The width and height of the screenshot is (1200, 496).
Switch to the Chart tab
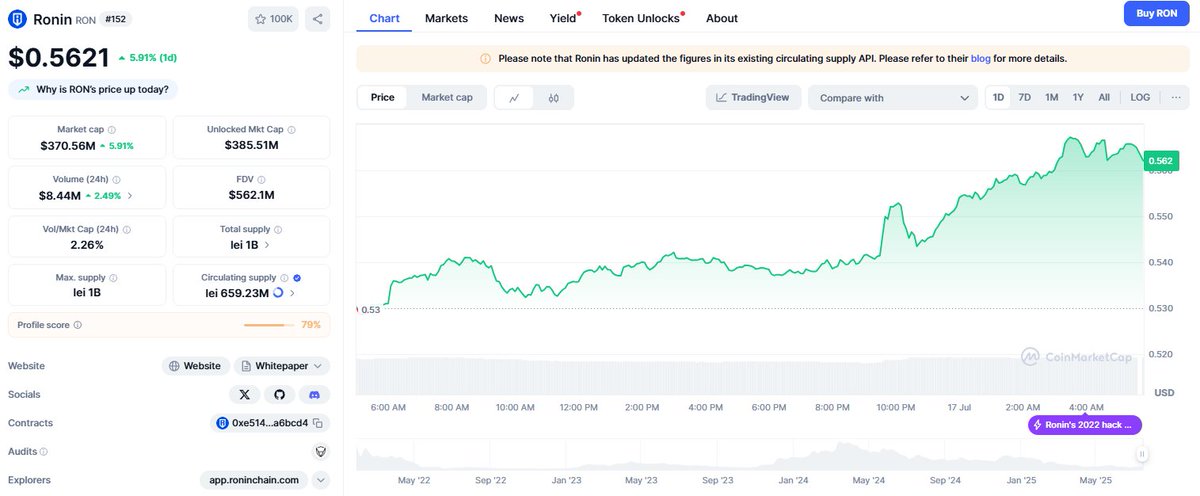click(x=384, y=18)
